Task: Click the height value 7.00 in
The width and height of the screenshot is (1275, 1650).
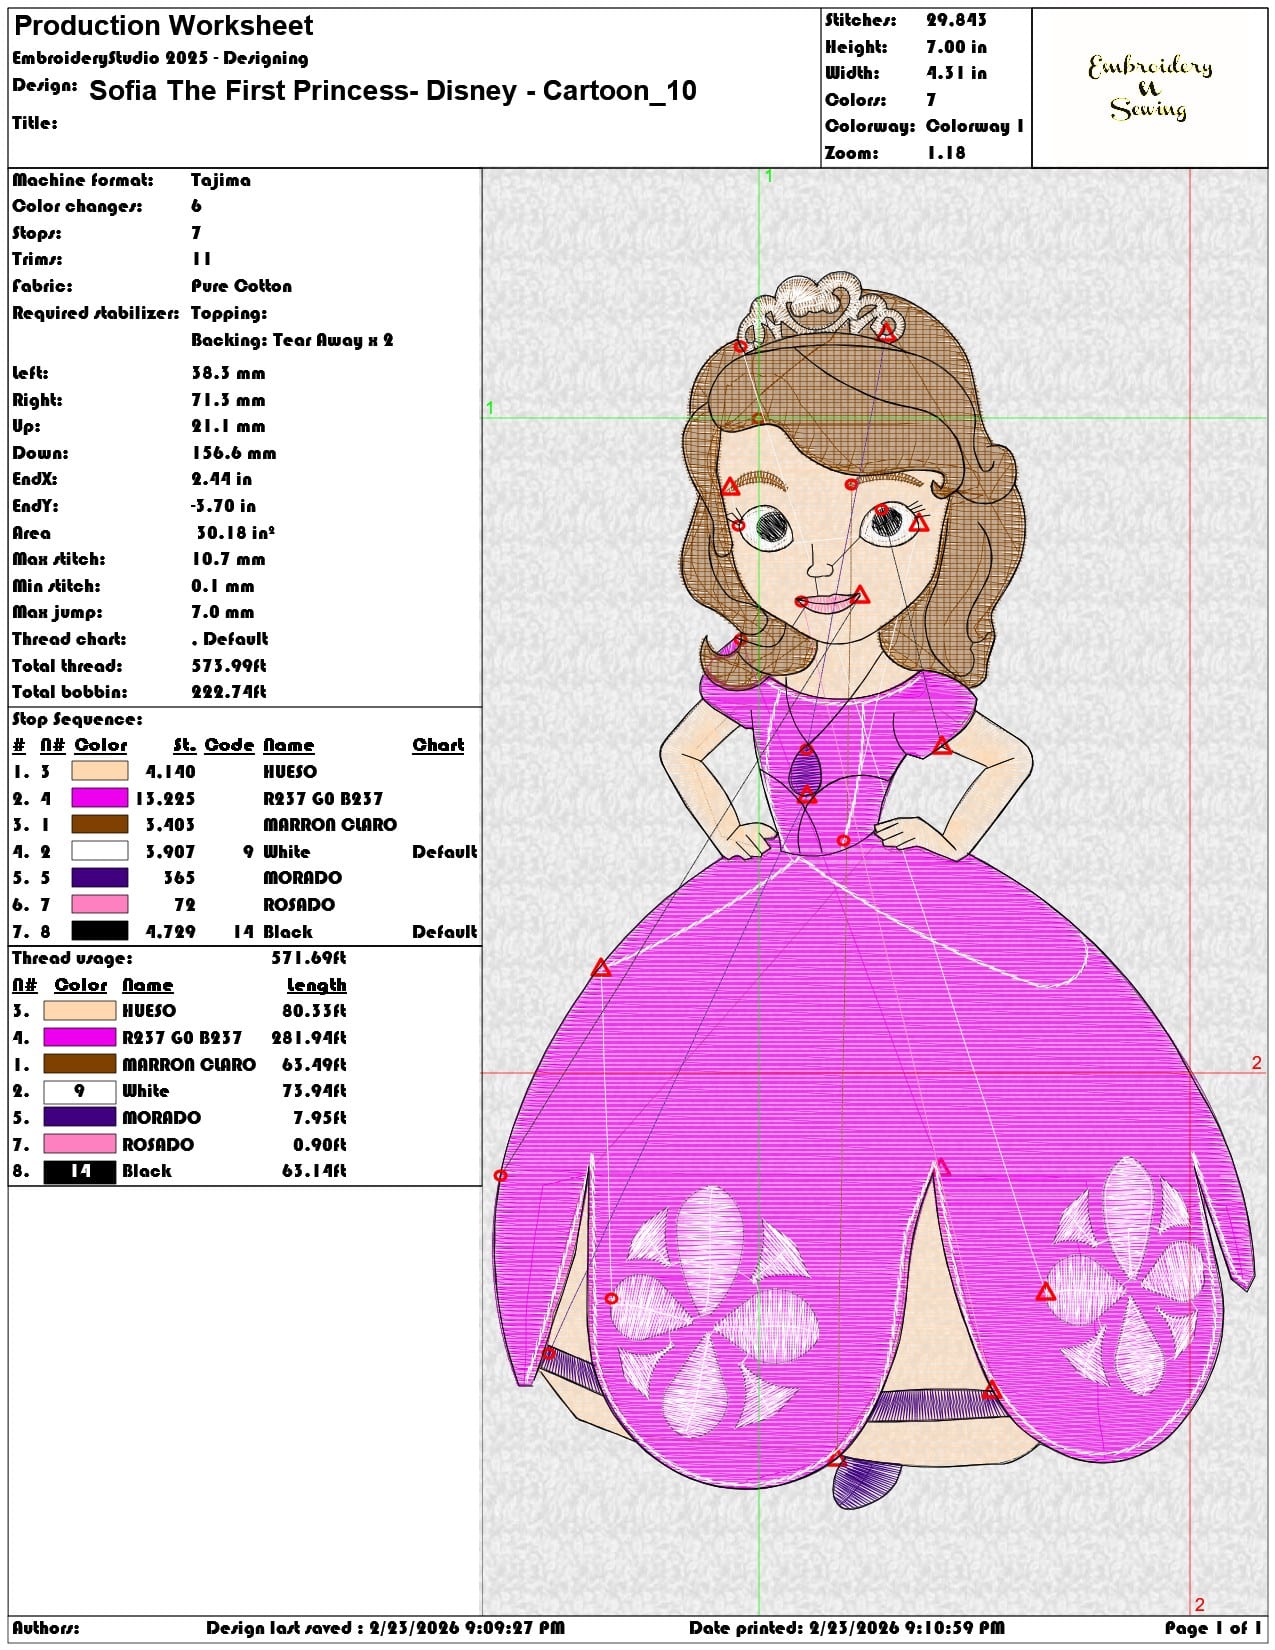Action: tap(956, 47)
